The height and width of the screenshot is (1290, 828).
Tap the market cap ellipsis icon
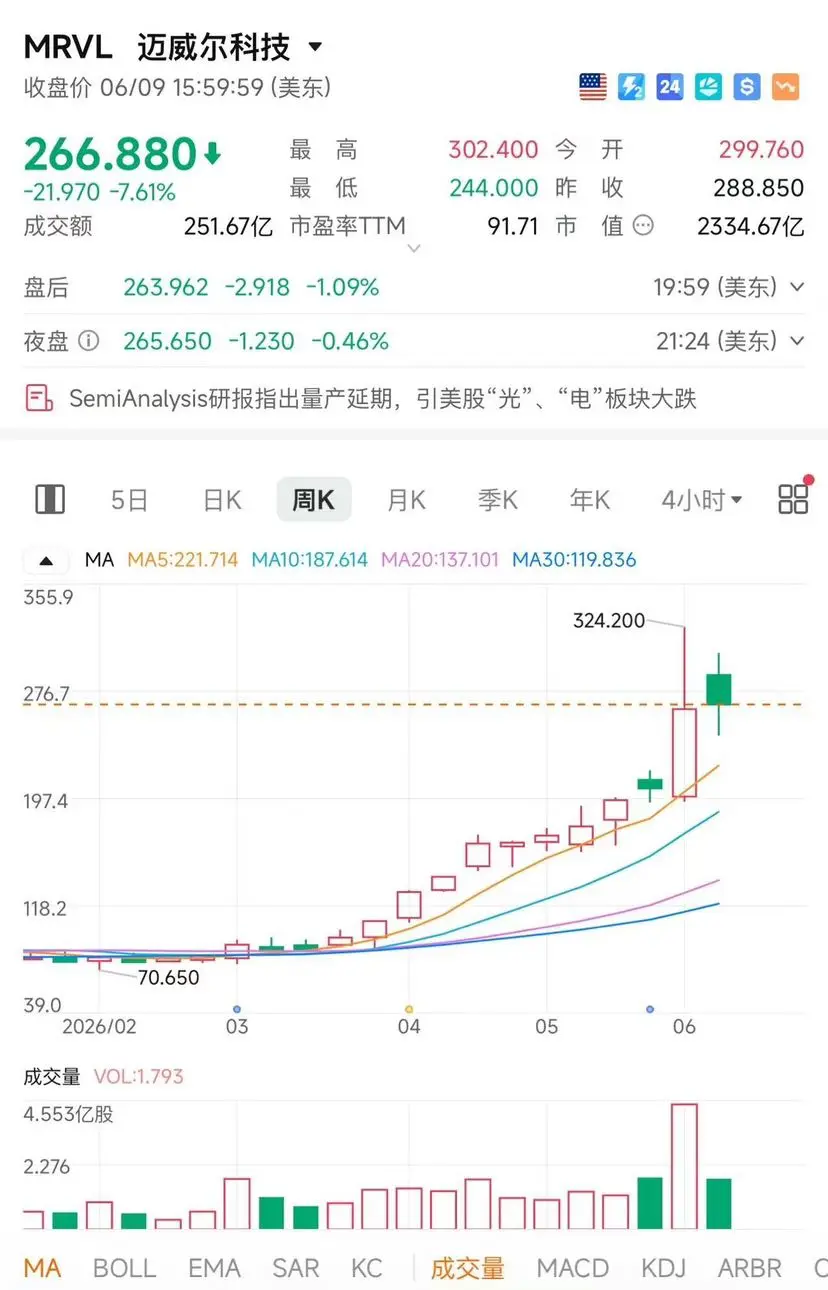pos(644,226)
